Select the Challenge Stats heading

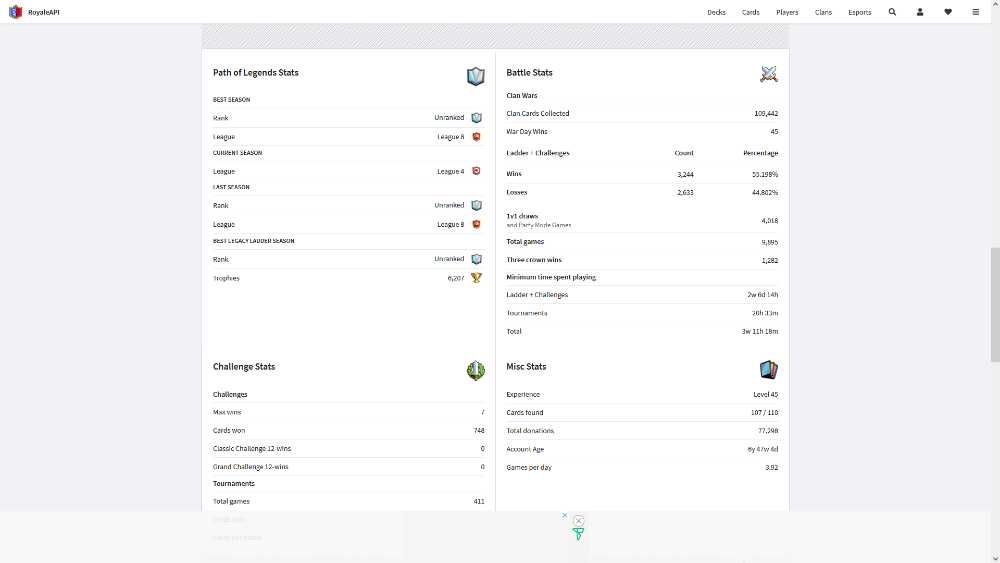(244, 367)
